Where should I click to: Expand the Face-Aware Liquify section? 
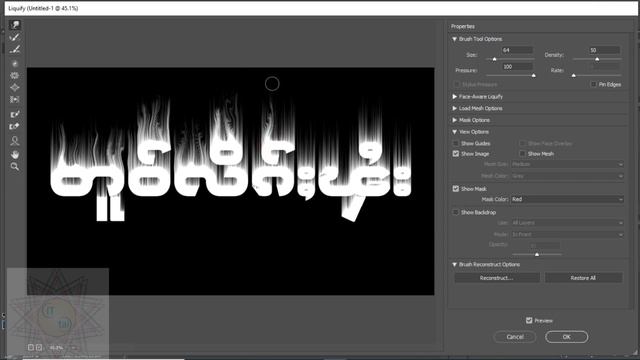click(454, 97)
